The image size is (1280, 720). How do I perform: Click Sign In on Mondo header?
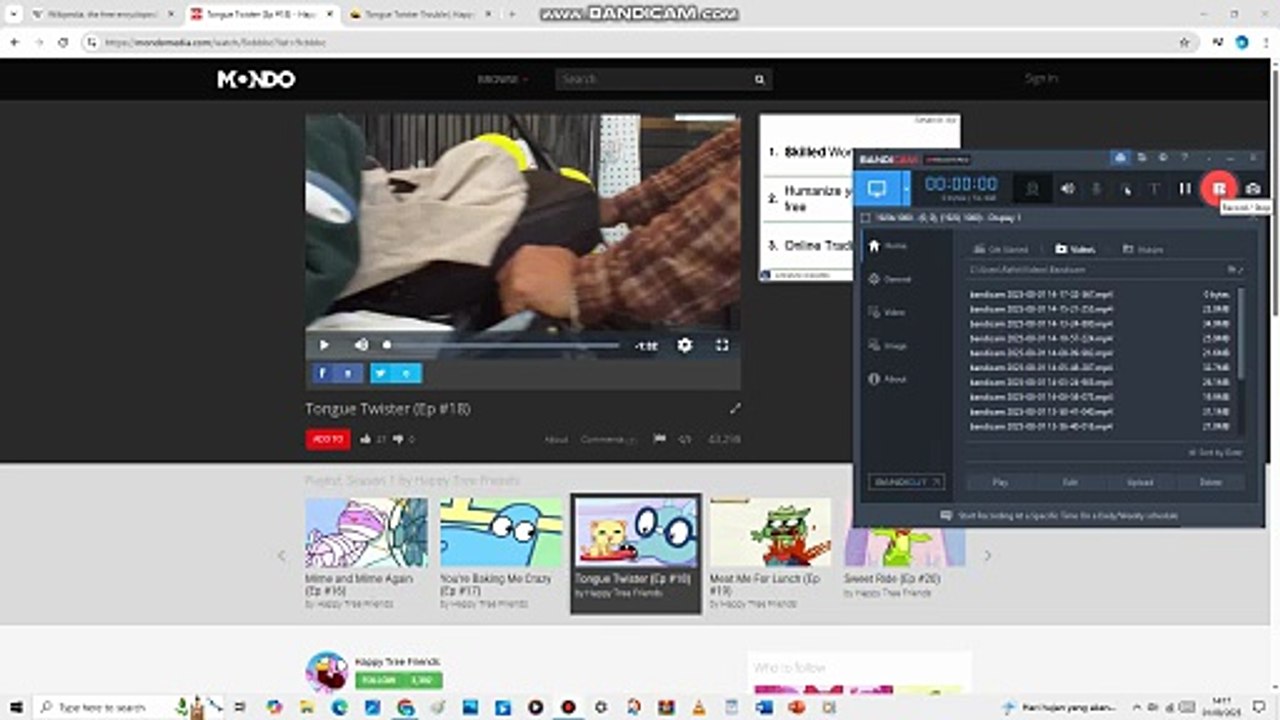[1040, 78]
